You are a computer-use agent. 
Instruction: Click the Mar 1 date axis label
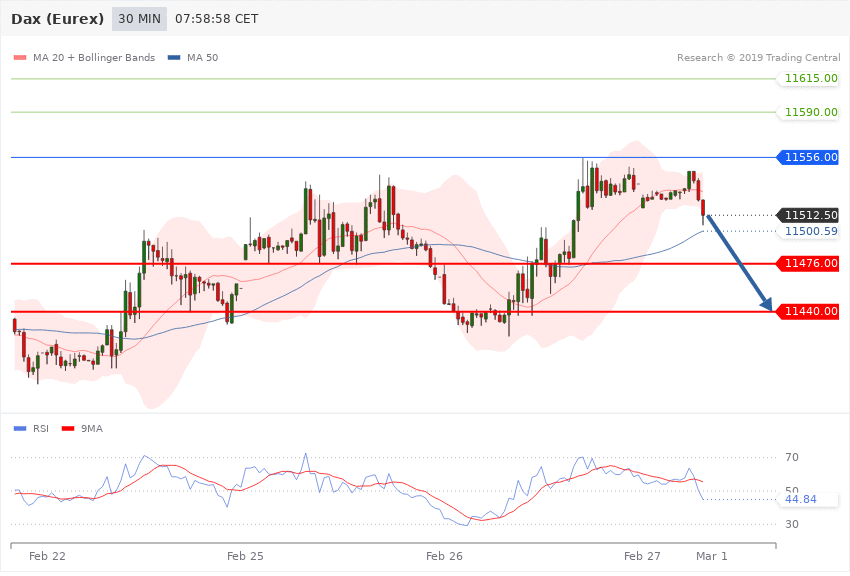coord(712,556)
